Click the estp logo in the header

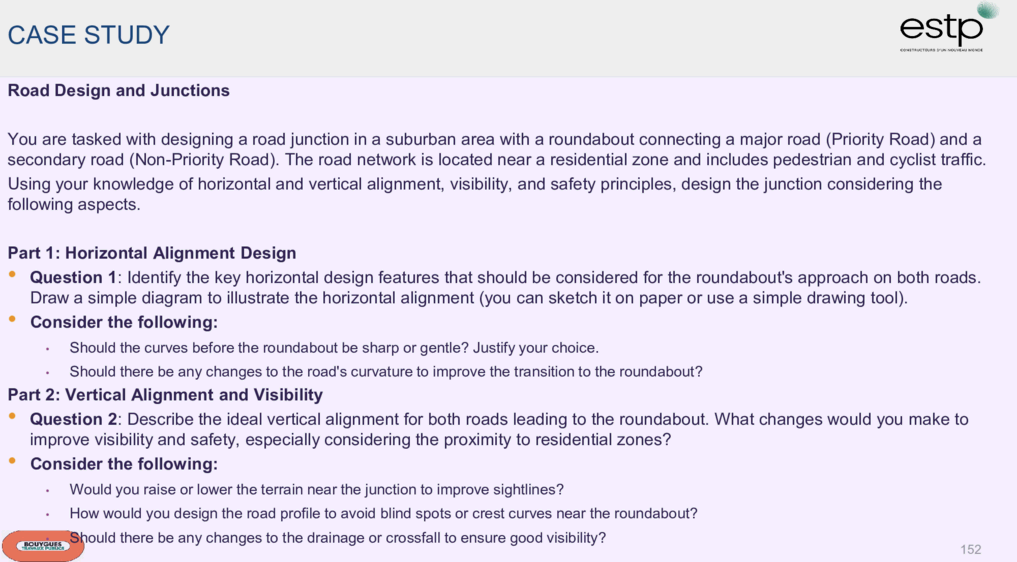pos(942,31)
